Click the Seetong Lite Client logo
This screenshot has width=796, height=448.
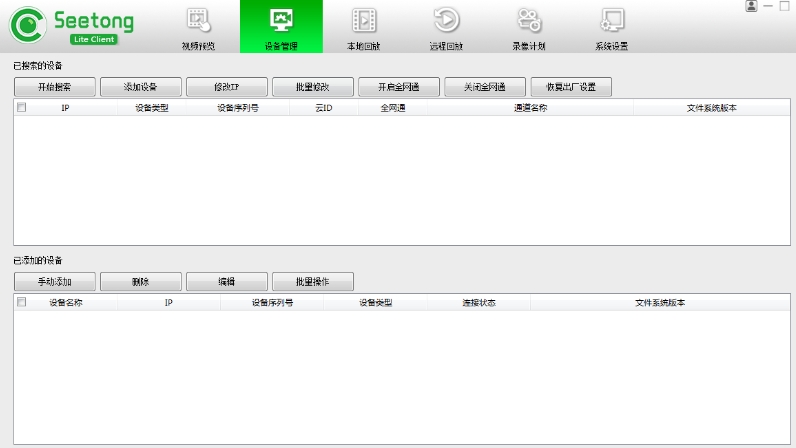pyautogui.click(x=72, y=25)
